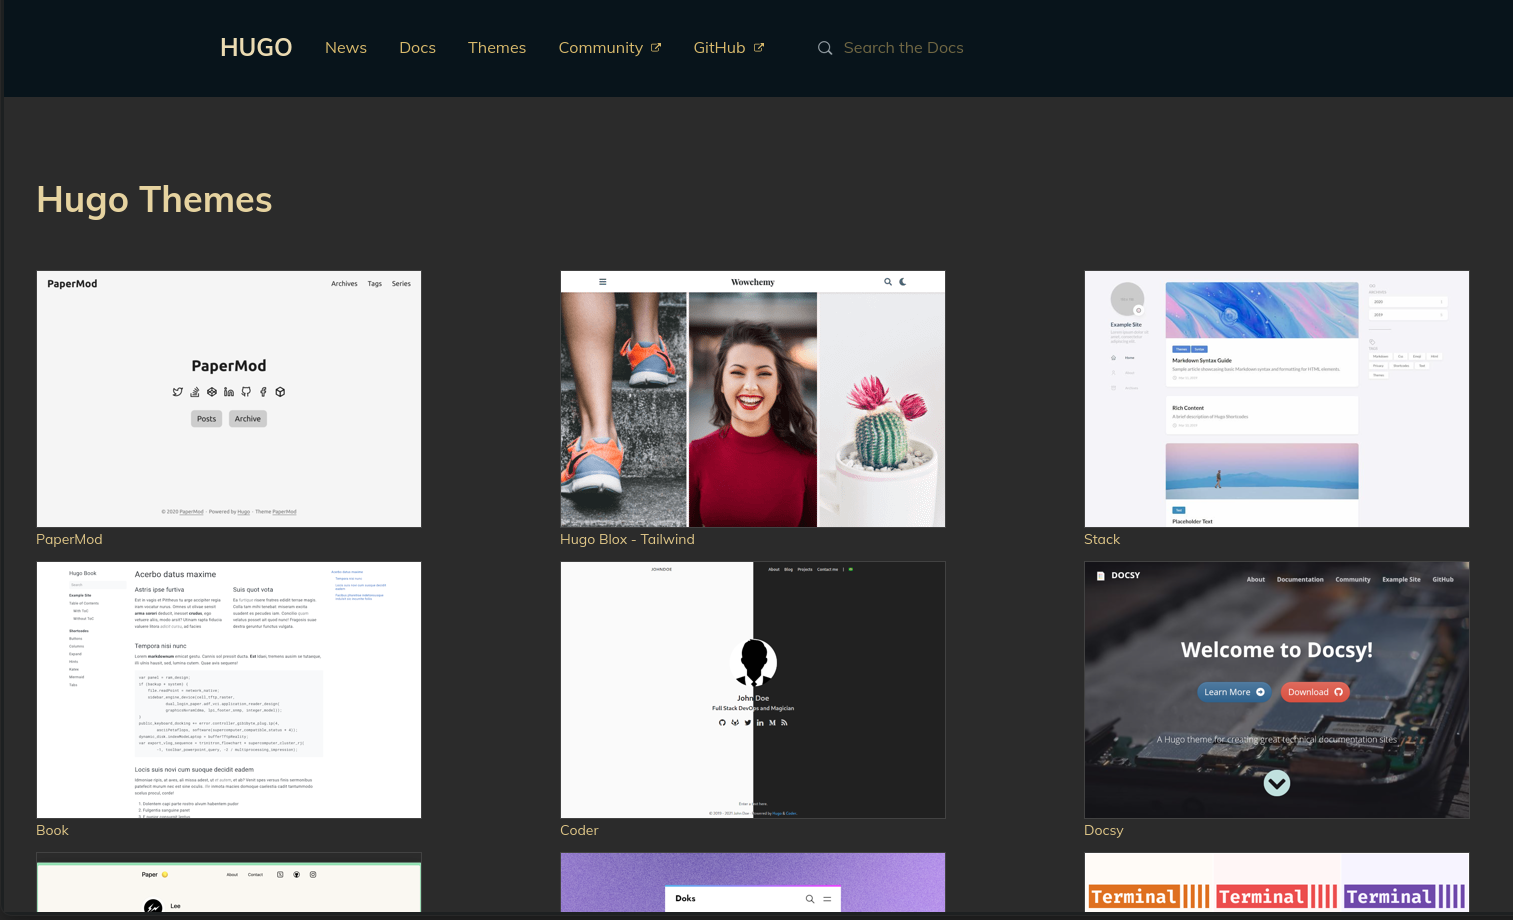This screenshot has height=920, width=1513.
Task: Open the PaperMod theme thumbnail
Action: coord(229,399)
